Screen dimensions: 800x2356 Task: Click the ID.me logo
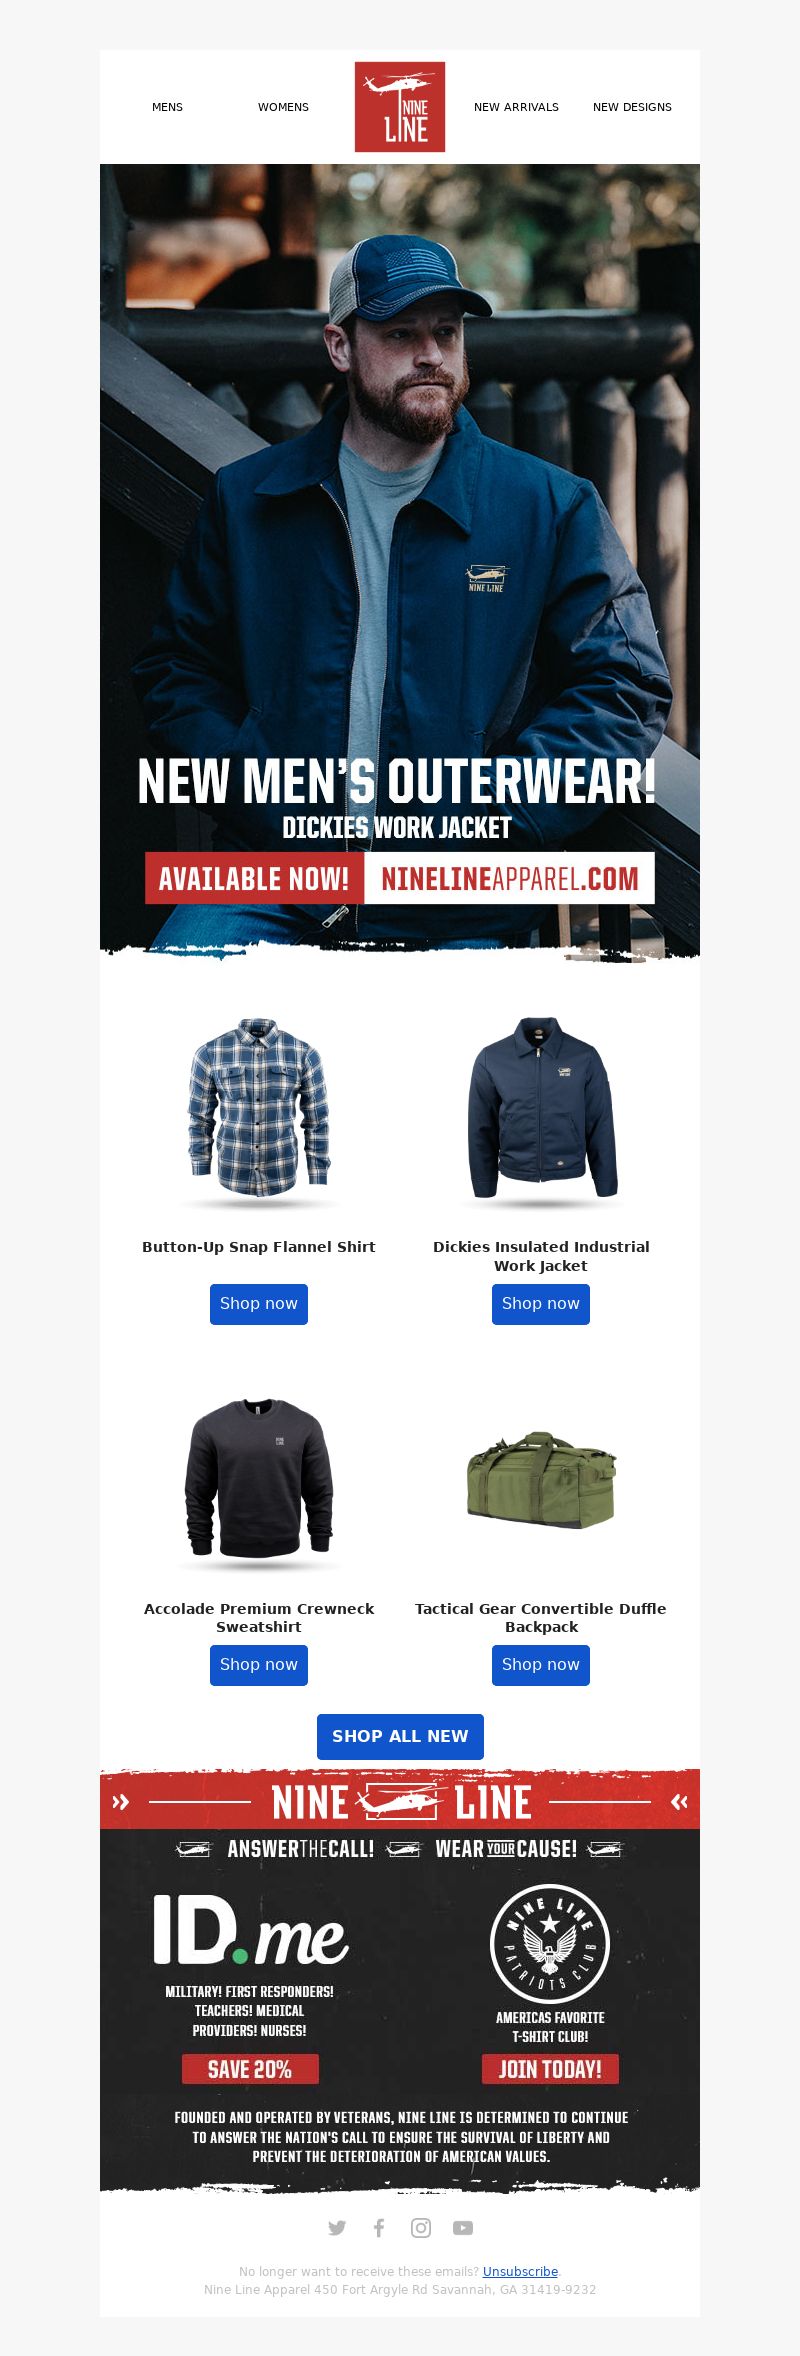[250, 1929]
